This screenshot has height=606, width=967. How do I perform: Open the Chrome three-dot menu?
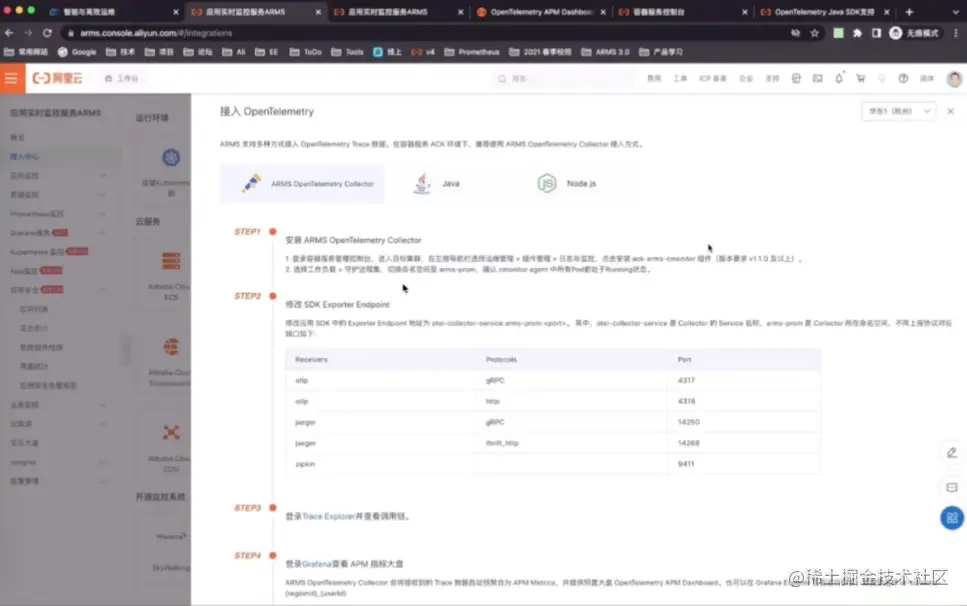956,33
